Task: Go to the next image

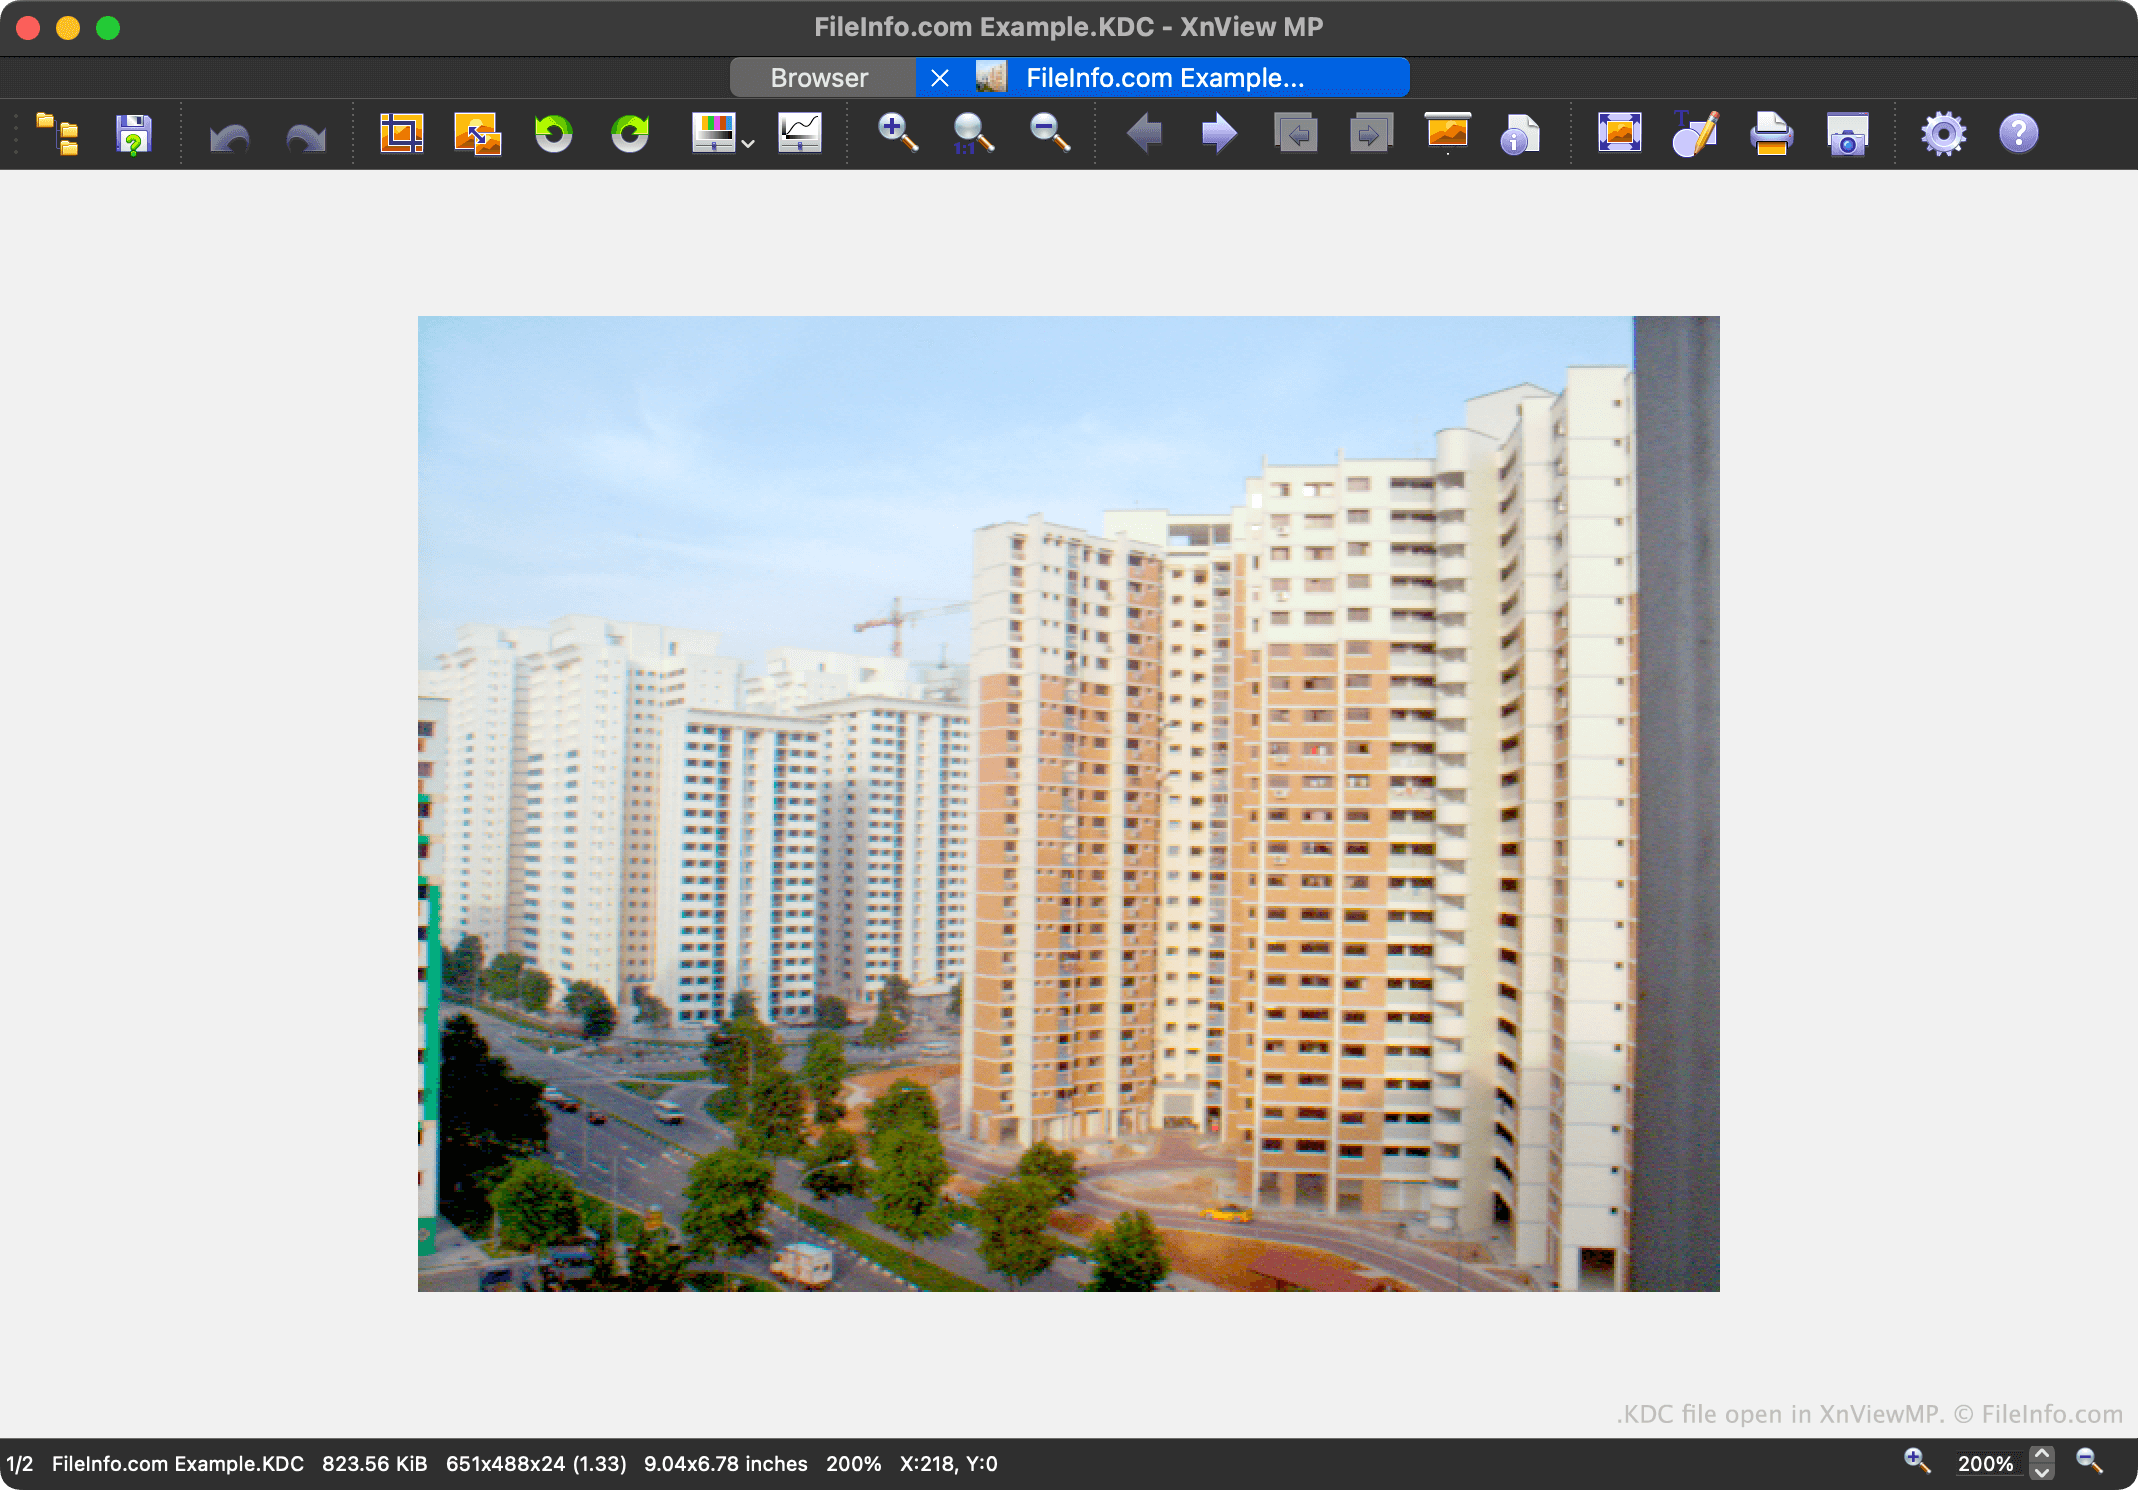Action: tap(1219, 133)
